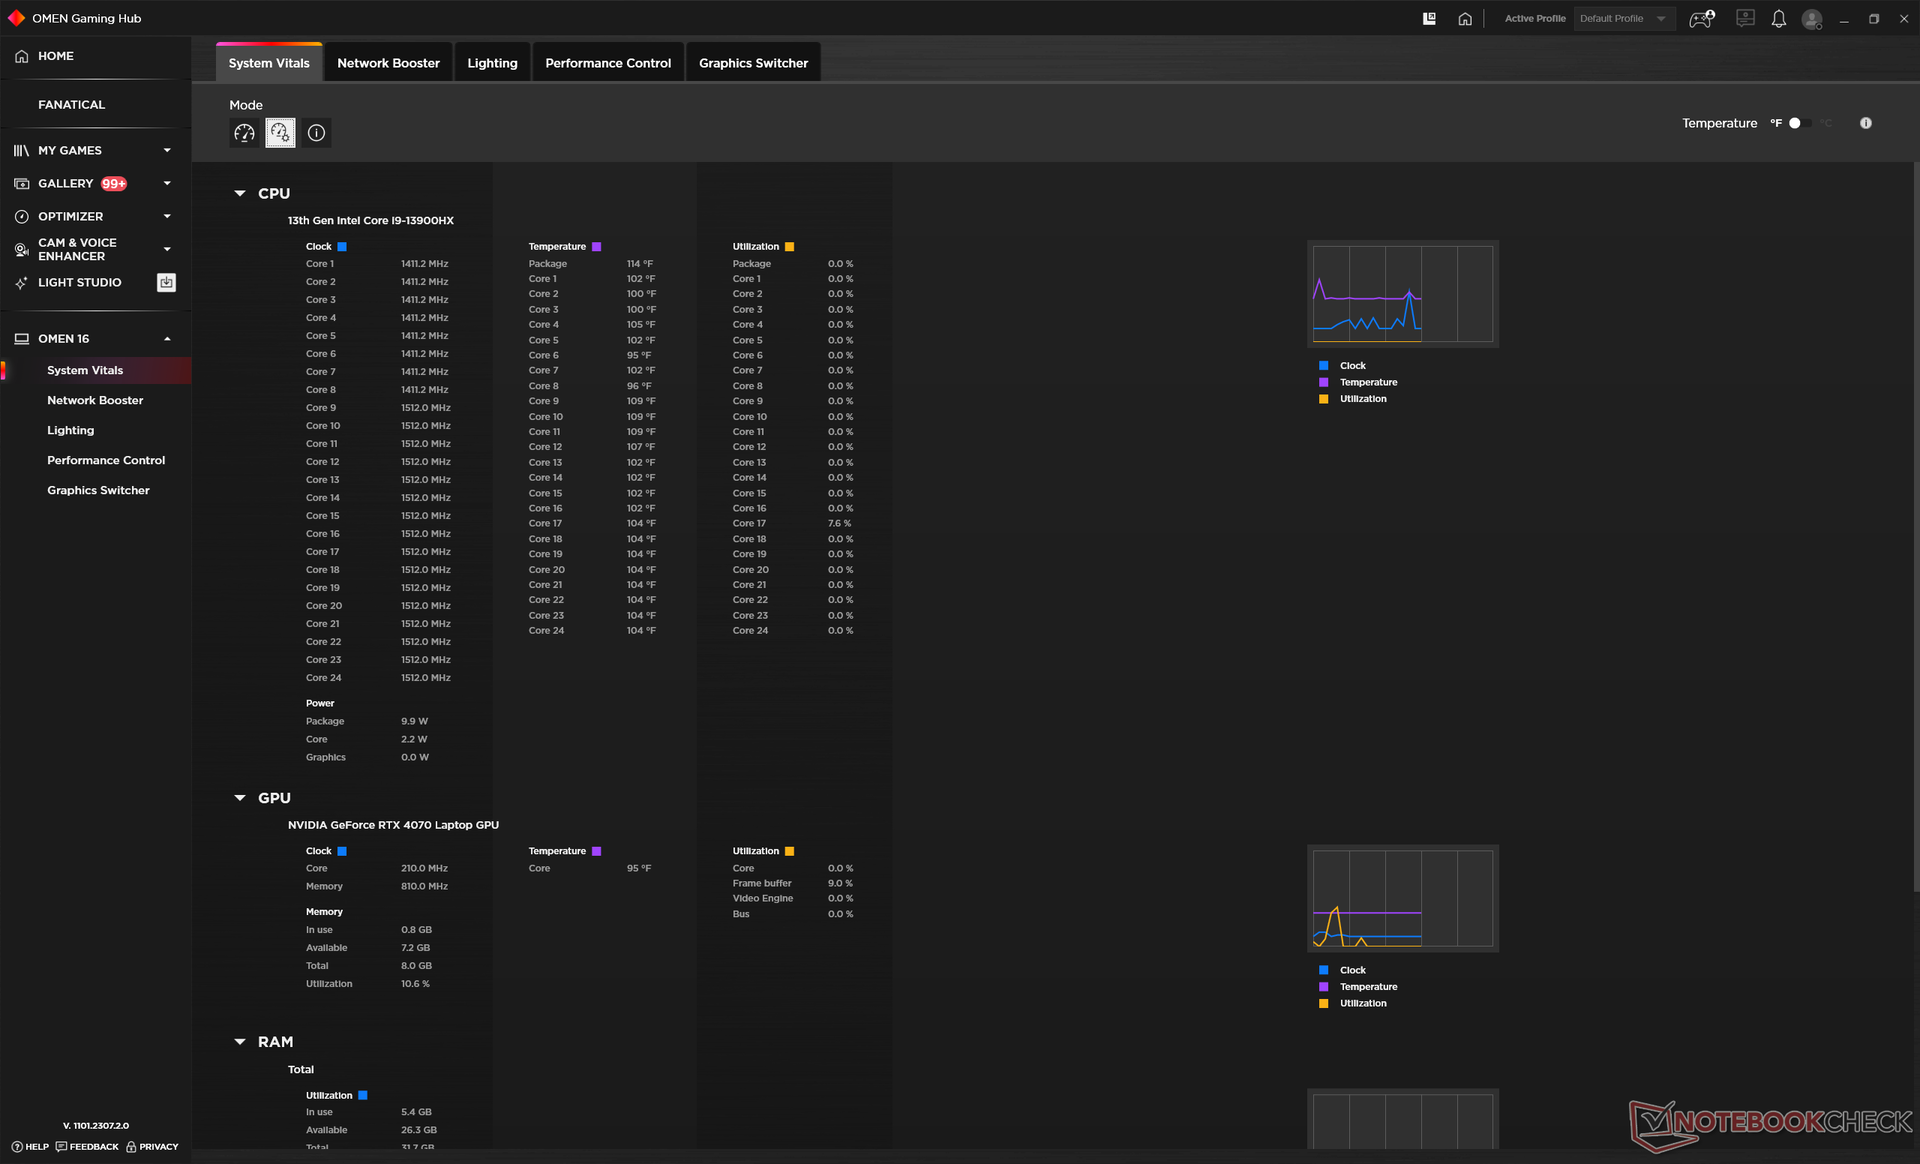
Task: Click CPU graph Temperature legend swatch
Action: (x=1323, y=383)
